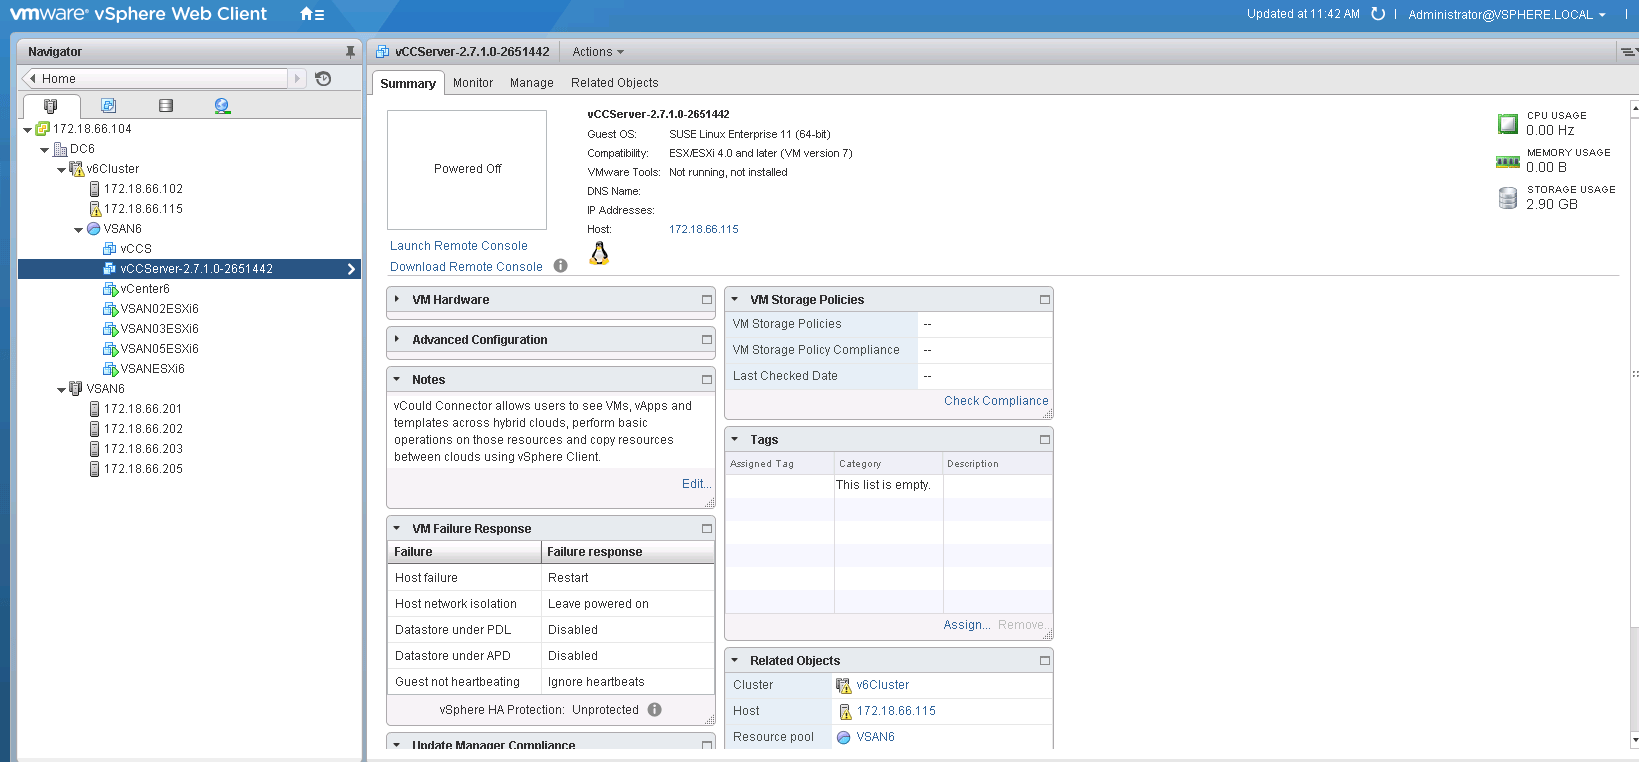
Task: Click the Edit... link in Notes
Action: [697, 484]
